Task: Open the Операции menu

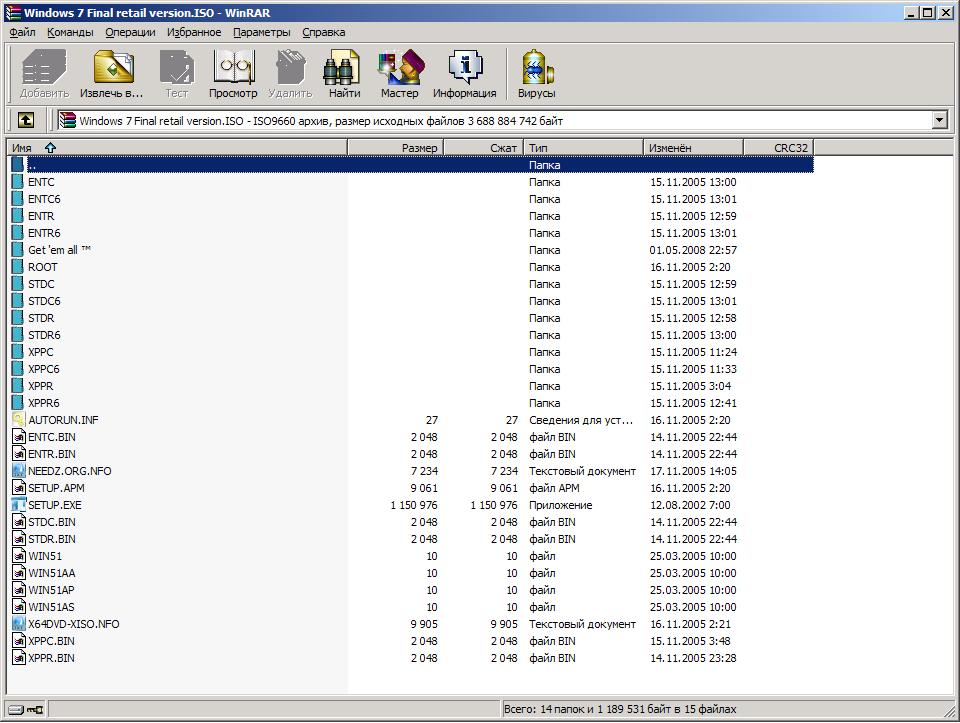Action: click(x=130, y=32)
